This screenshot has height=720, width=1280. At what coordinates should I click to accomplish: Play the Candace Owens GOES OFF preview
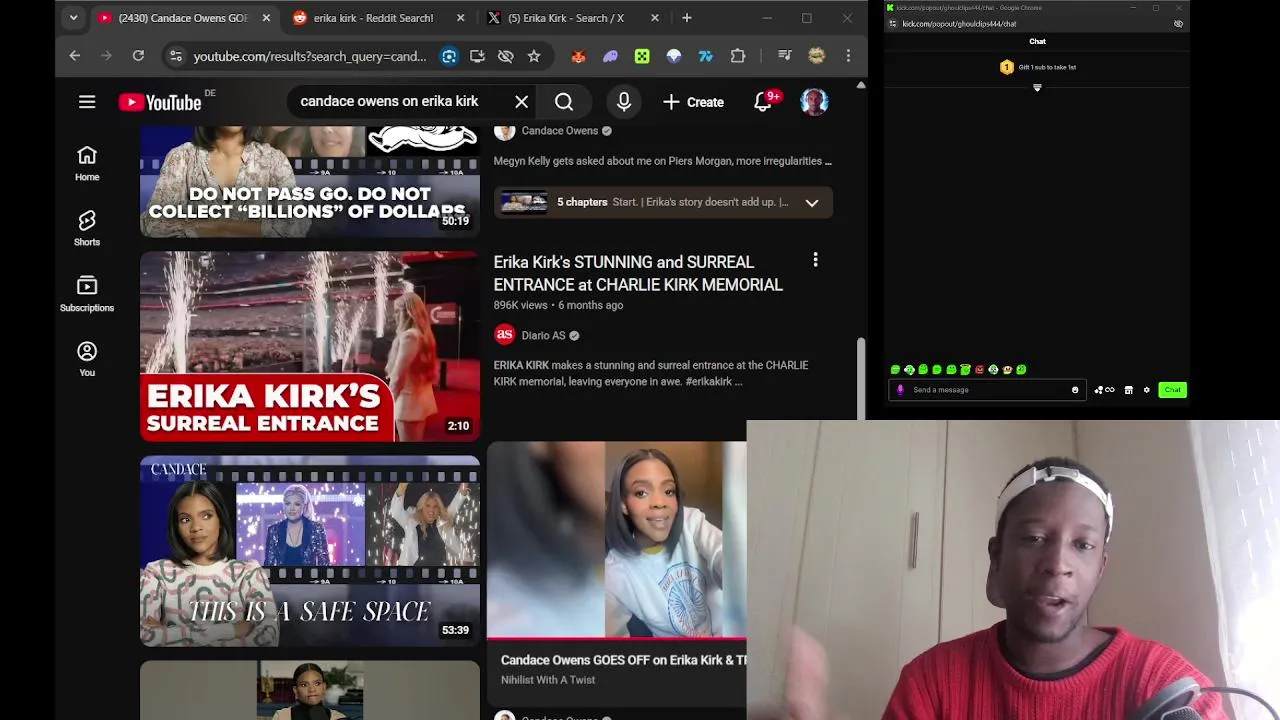(616, 540)
